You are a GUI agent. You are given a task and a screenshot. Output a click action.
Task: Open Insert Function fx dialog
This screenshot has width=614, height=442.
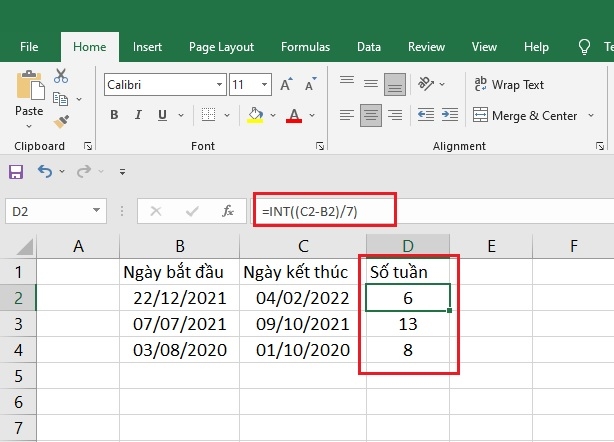pos(228,211)
